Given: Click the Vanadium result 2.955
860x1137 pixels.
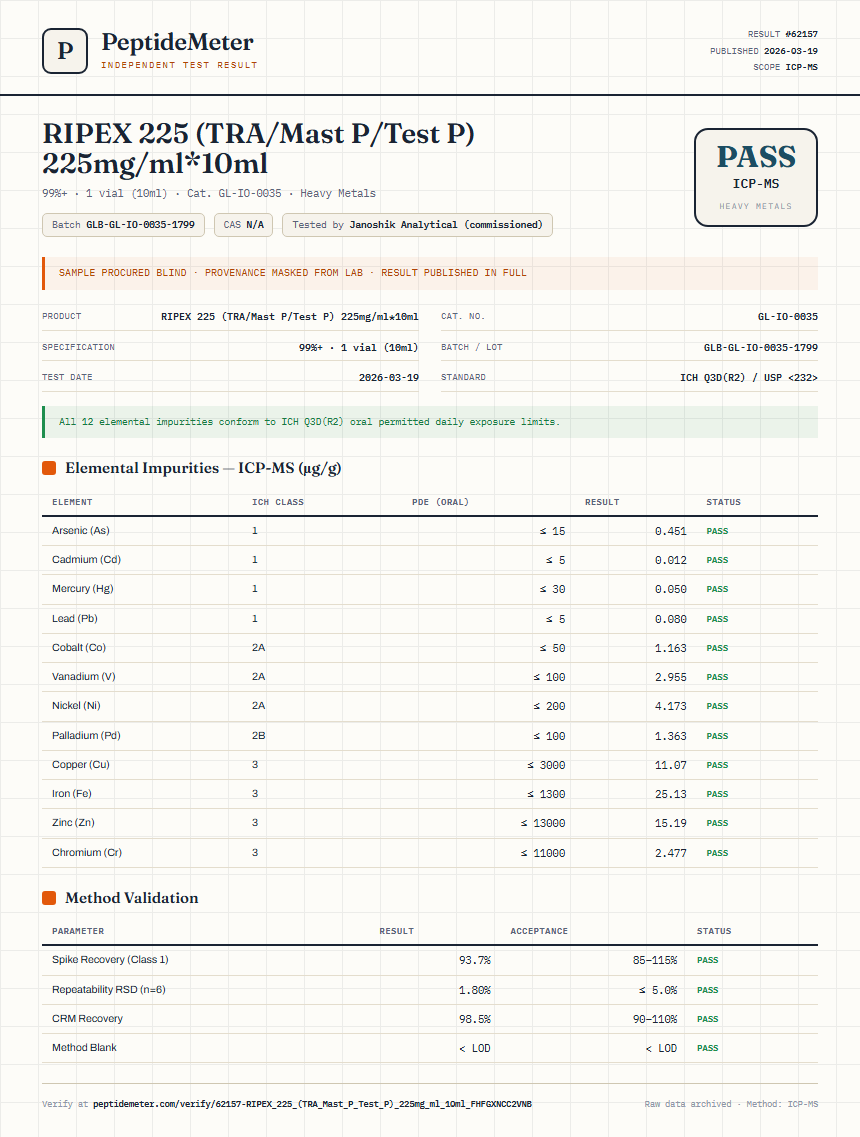Looking at the screenshot, I should [x=671, y=677].
